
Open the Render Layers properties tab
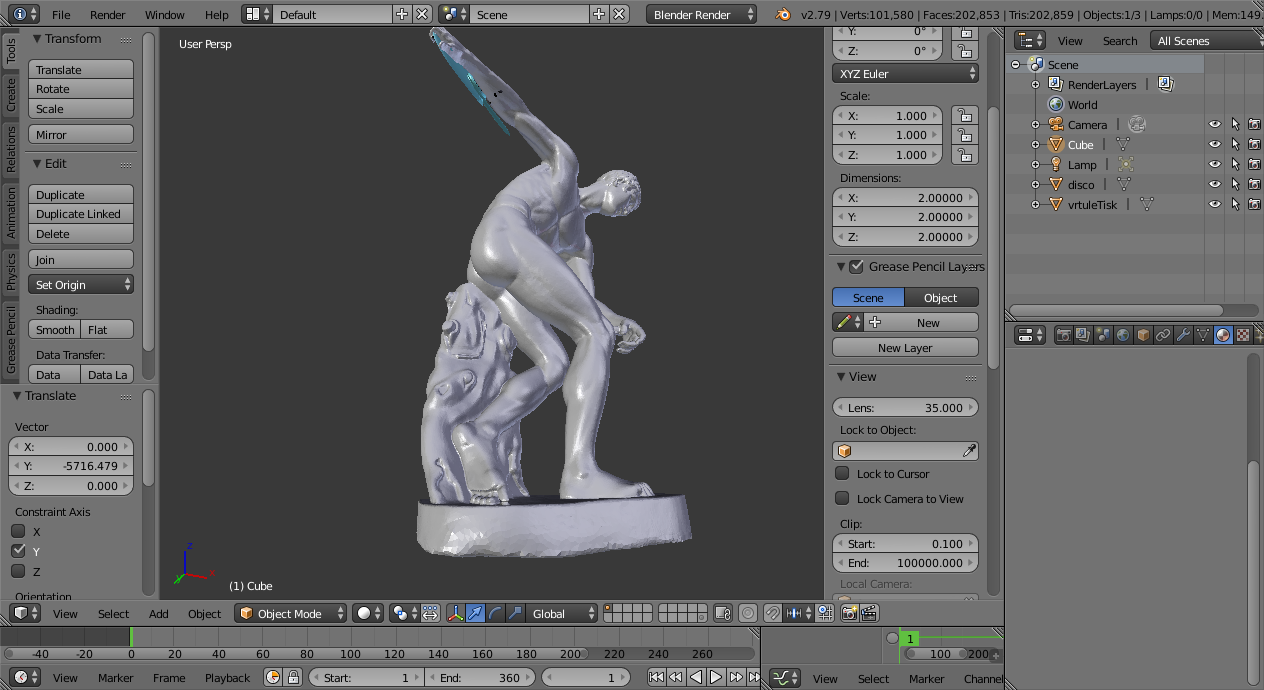[1083, 336]
